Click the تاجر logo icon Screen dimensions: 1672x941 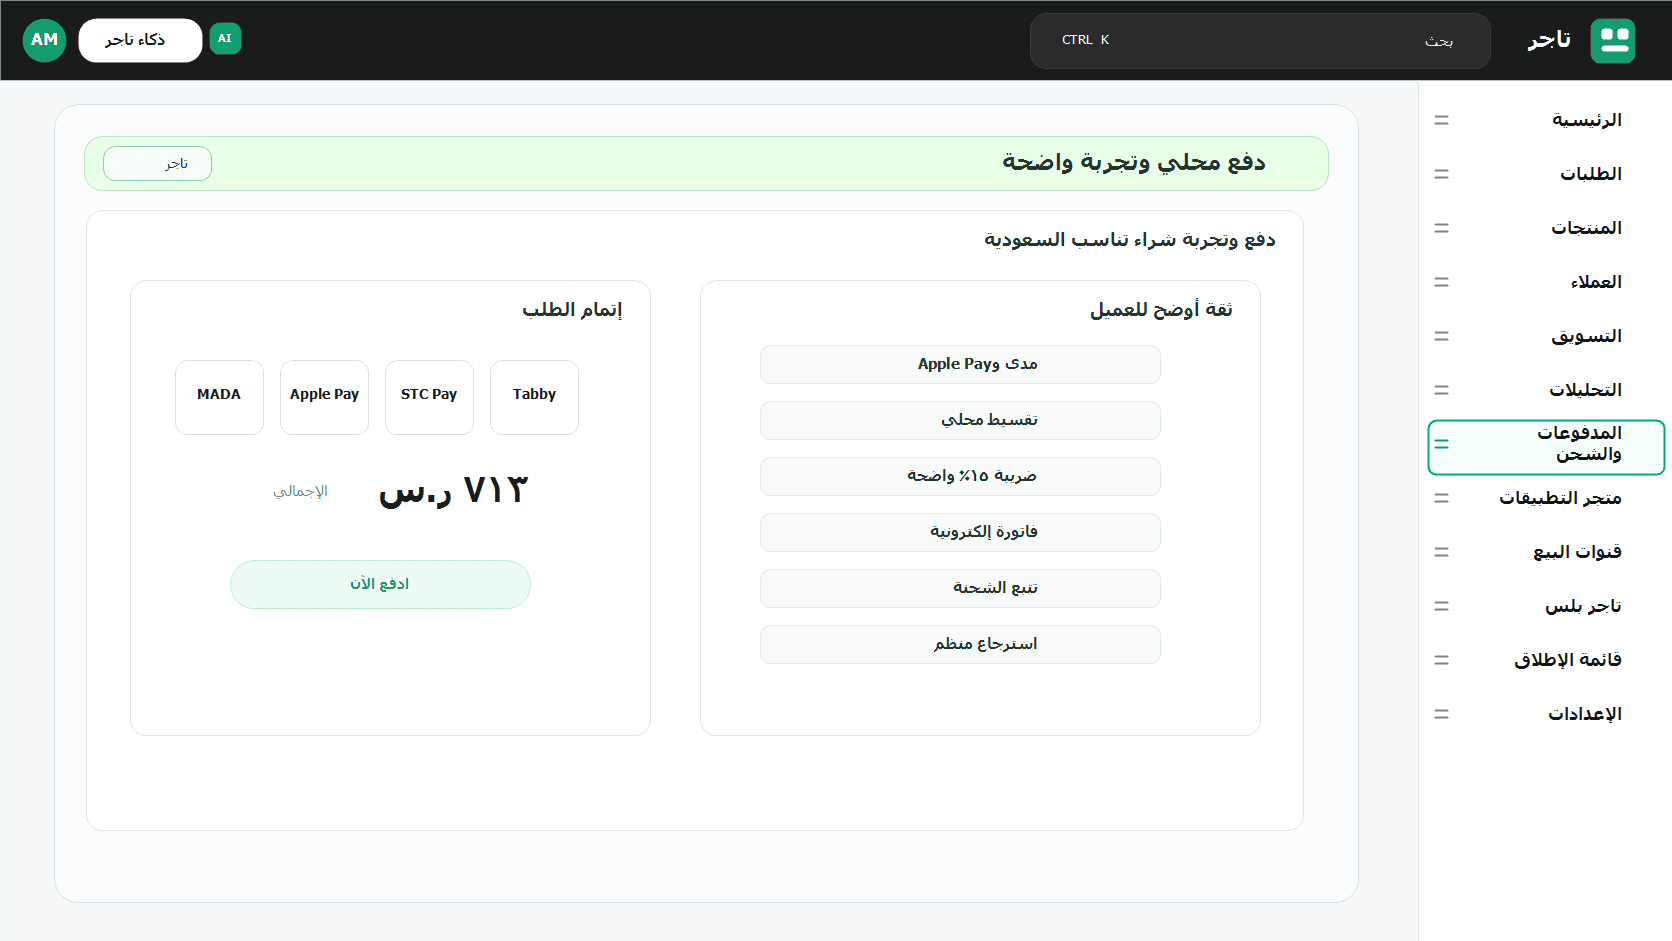(1612, 41)
